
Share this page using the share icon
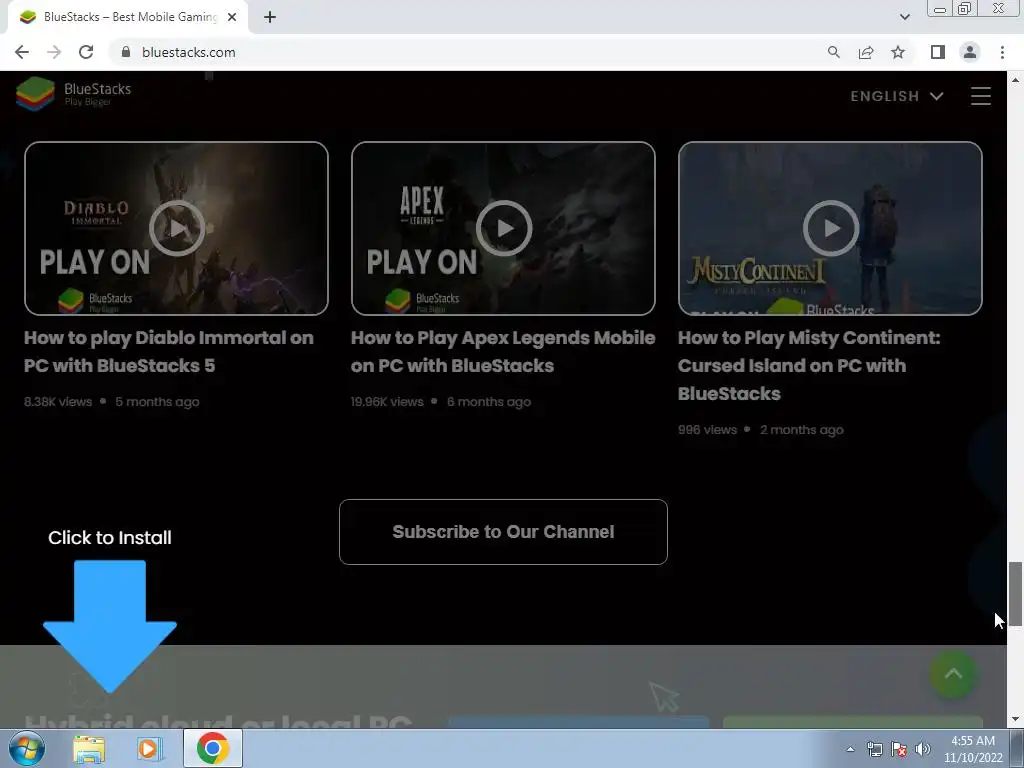pyautogui.click(x=866, y=52)
